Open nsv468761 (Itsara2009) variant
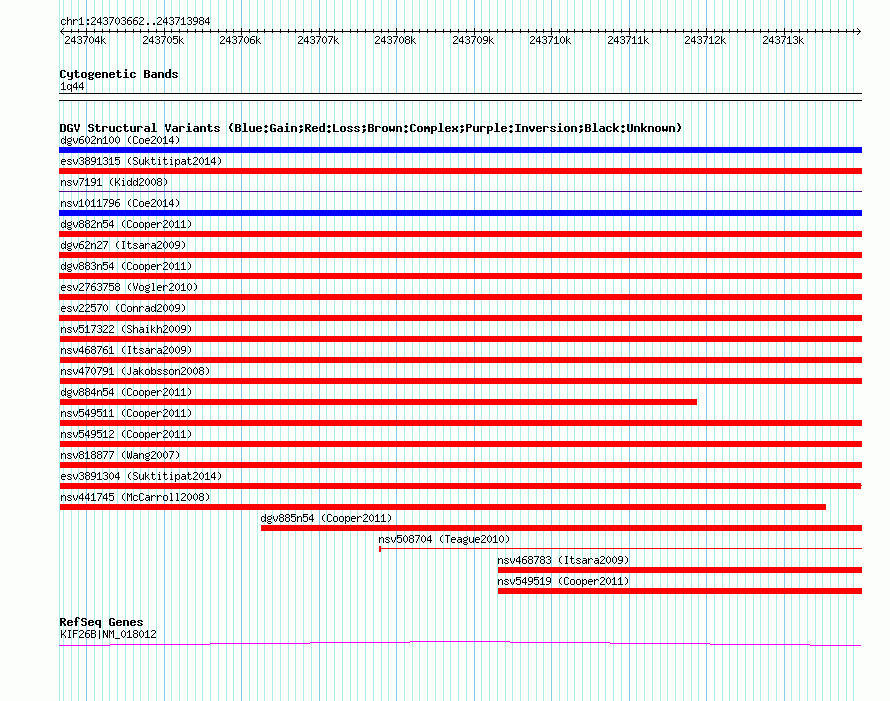This screenshot has height=701, width=890. 126,350
